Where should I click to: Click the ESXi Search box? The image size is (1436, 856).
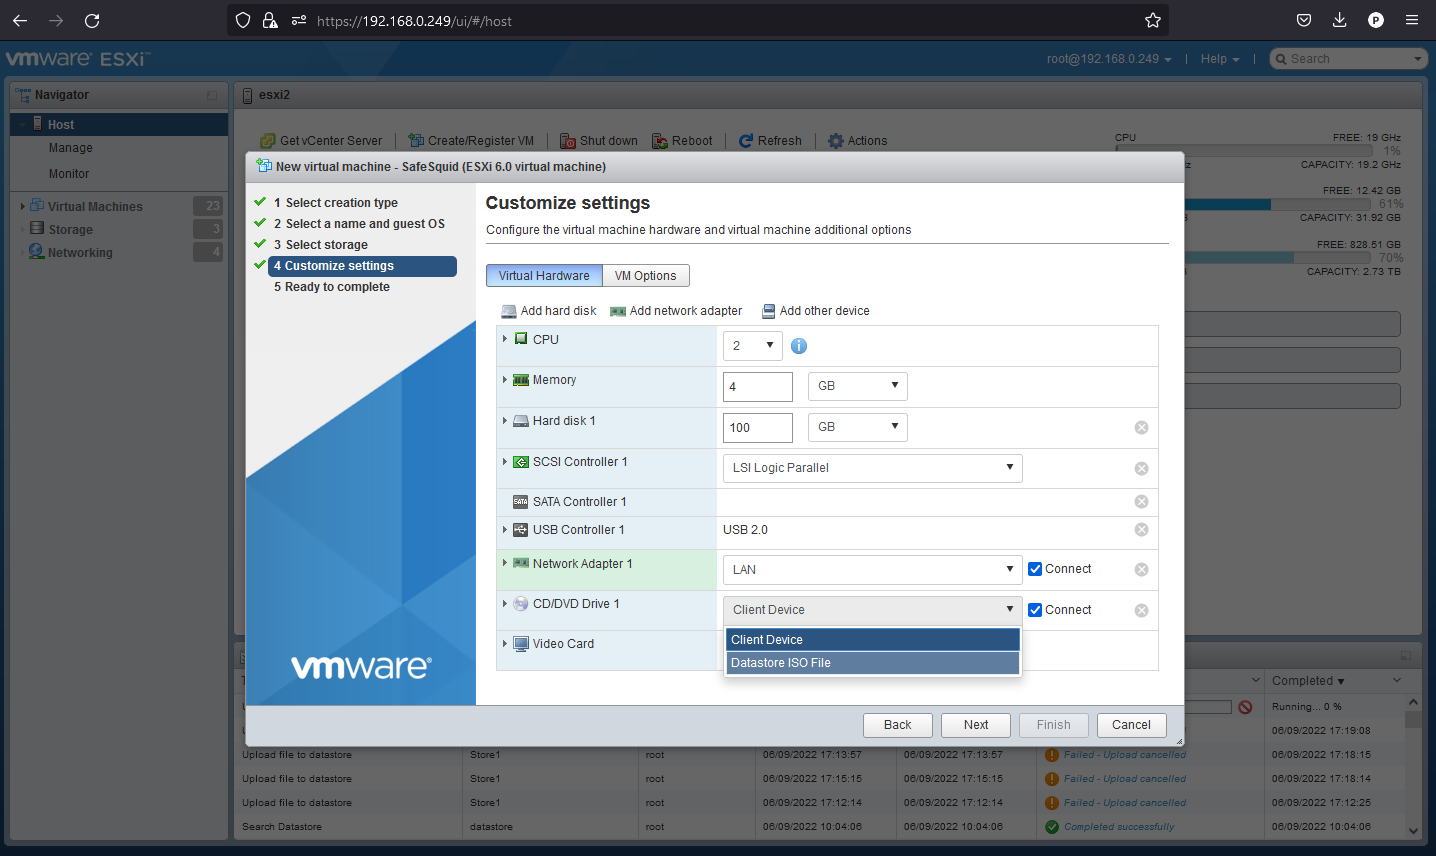pos(1348,59)
